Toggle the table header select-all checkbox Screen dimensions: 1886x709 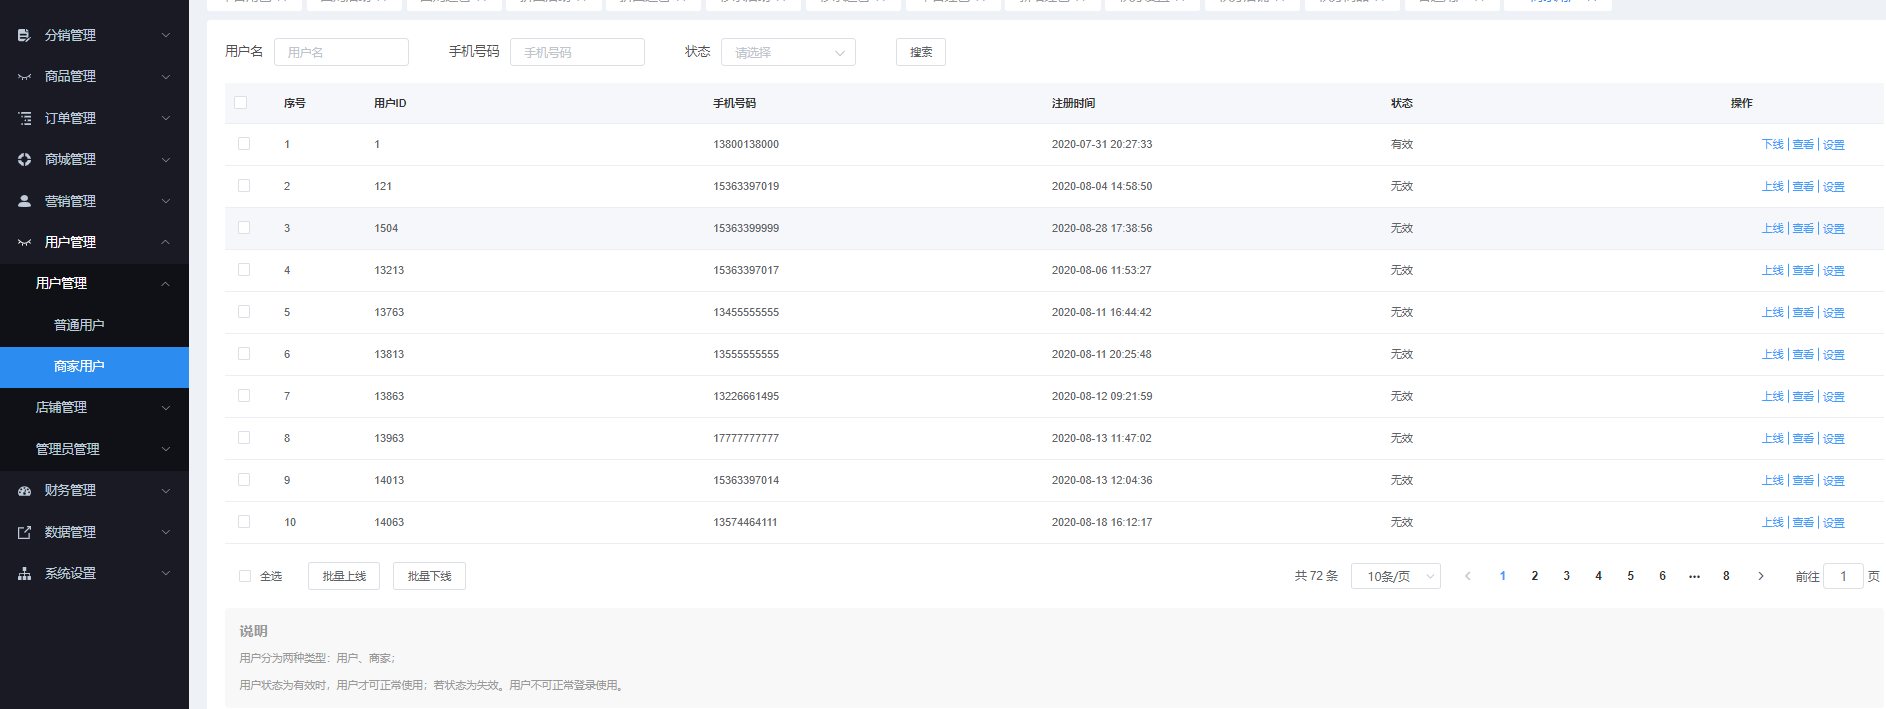tap(240, 103)
